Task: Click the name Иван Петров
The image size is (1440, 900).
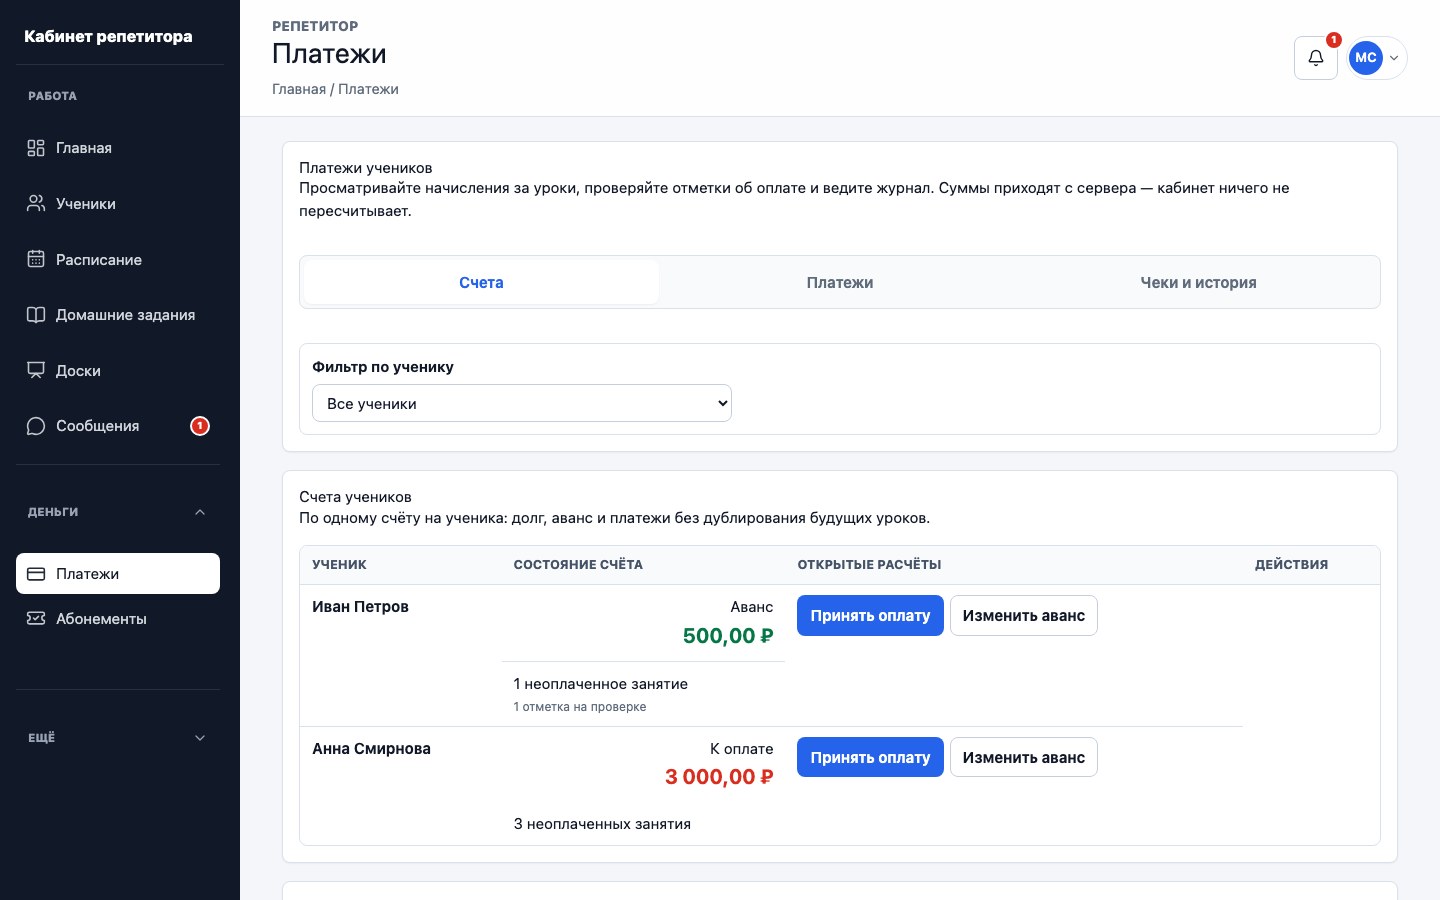Action: point(360,607)
